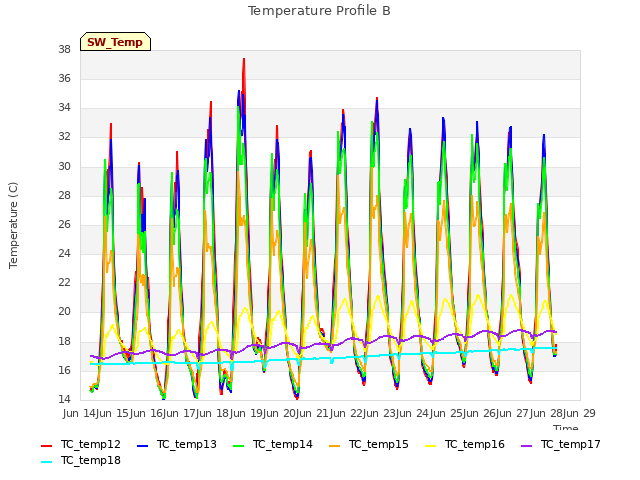Viewport: 640px width, 480px height.
Task: Click the yellow TC_temp16 legend swatch
Action: 430,446
